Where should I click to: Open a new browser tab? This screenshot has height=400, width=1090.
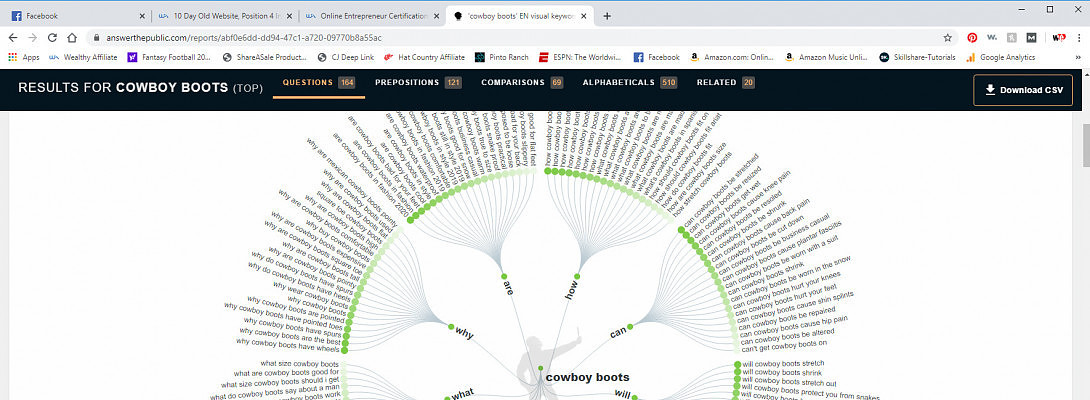(x=607, y=16)
